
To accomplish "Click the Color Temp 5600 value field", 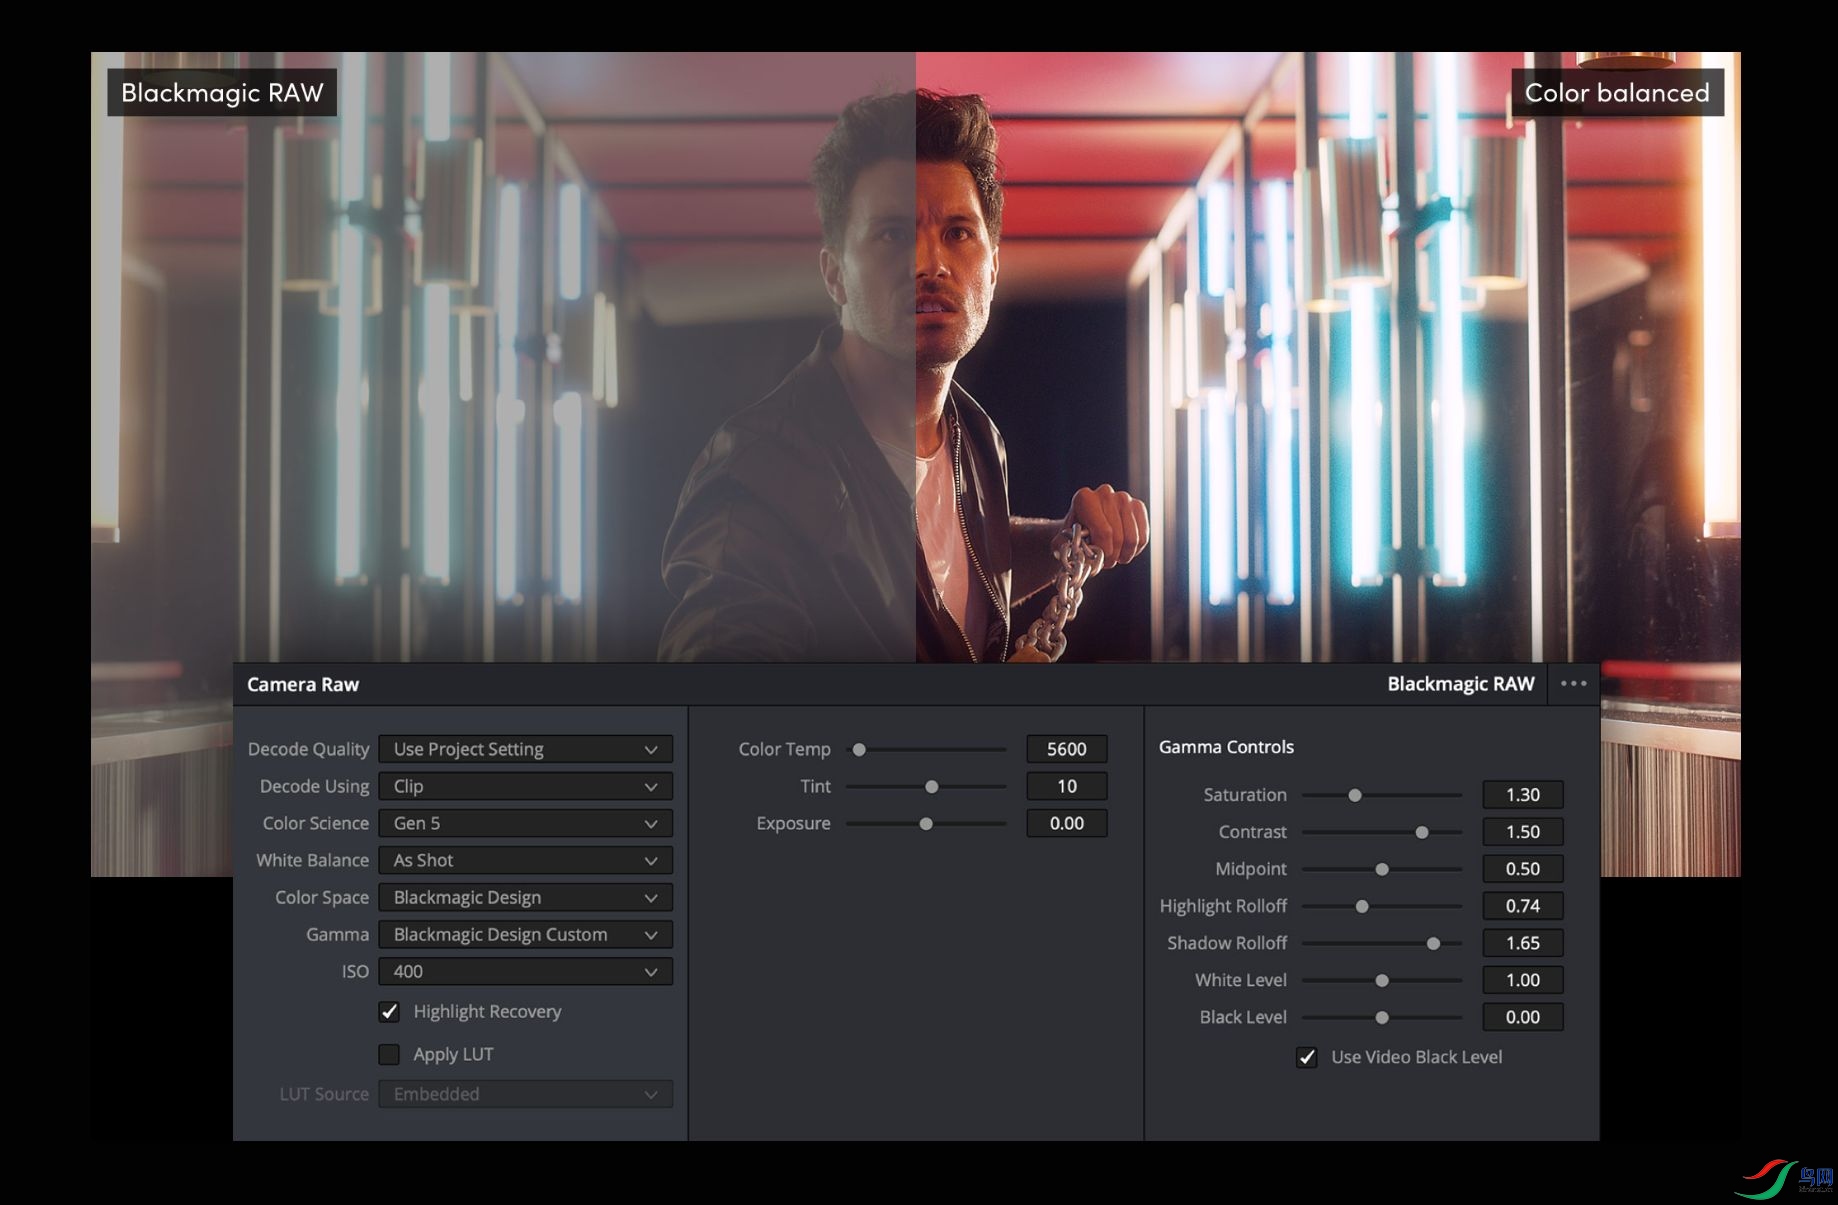I will 1067,749.
